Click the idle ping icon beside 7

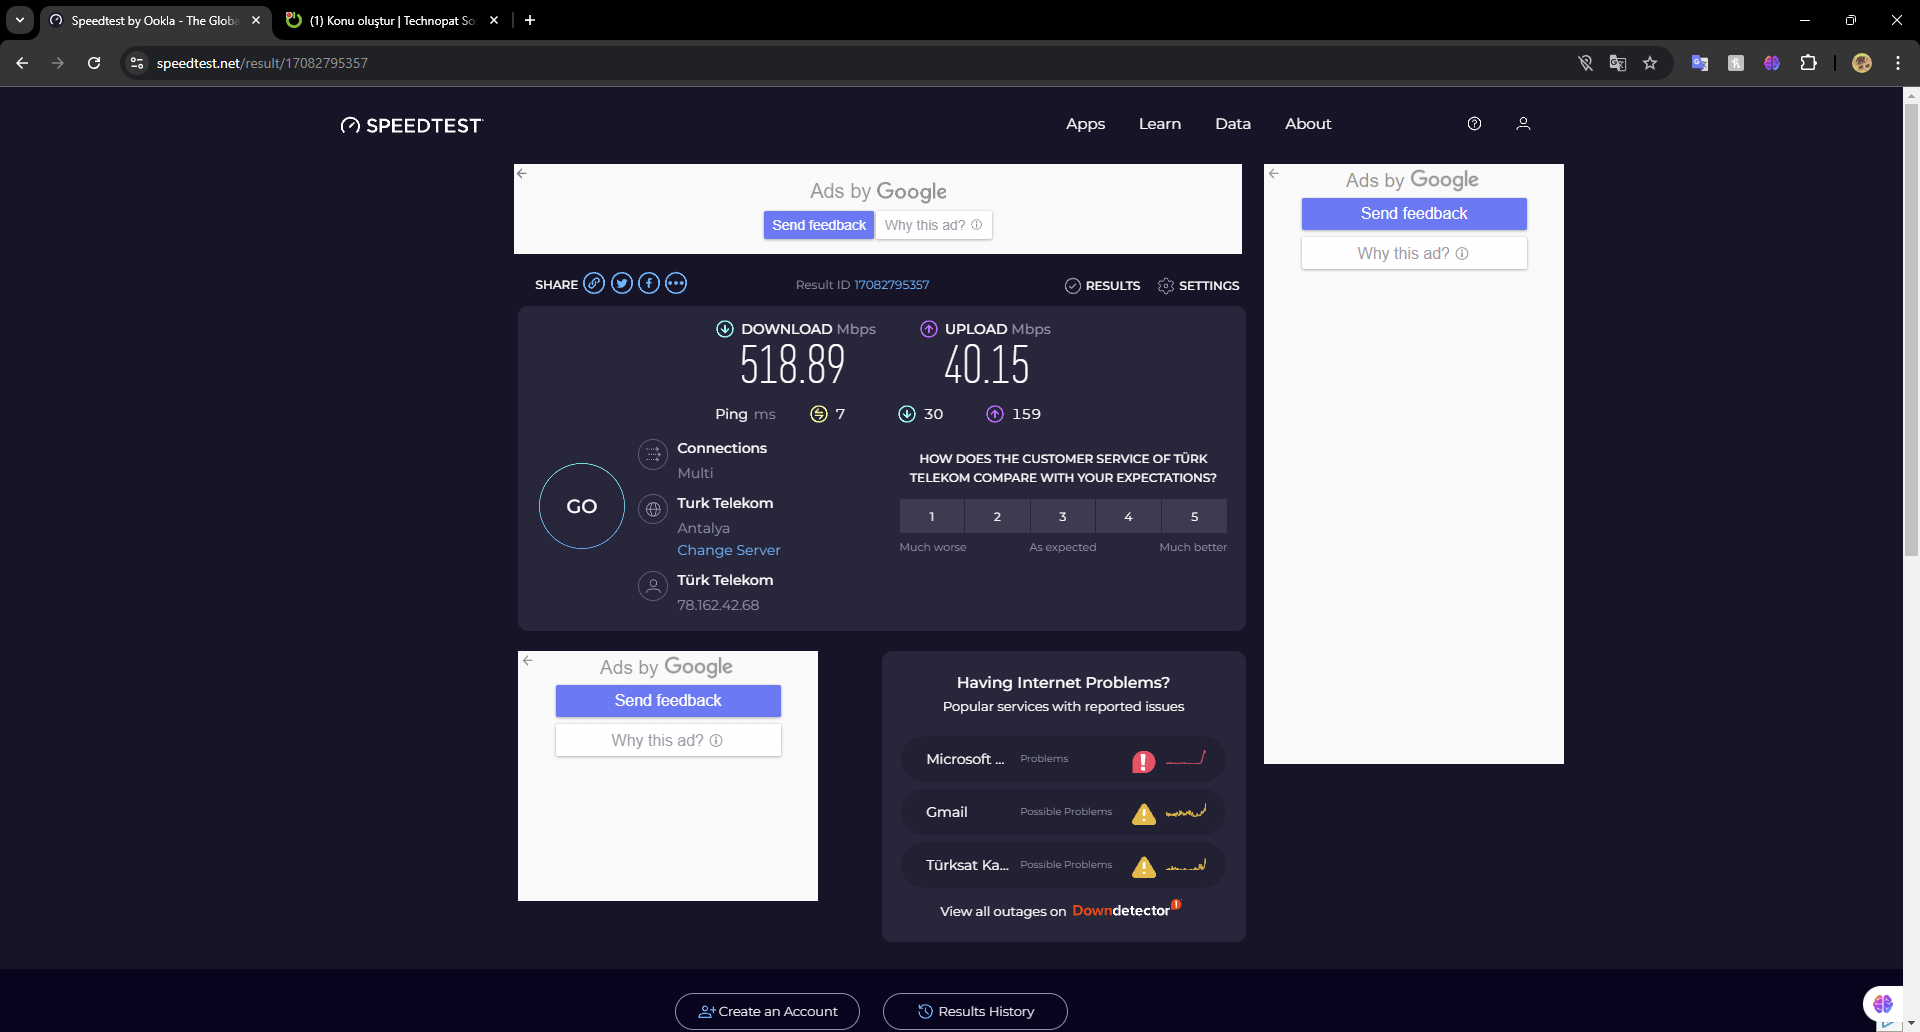point(819,414)
